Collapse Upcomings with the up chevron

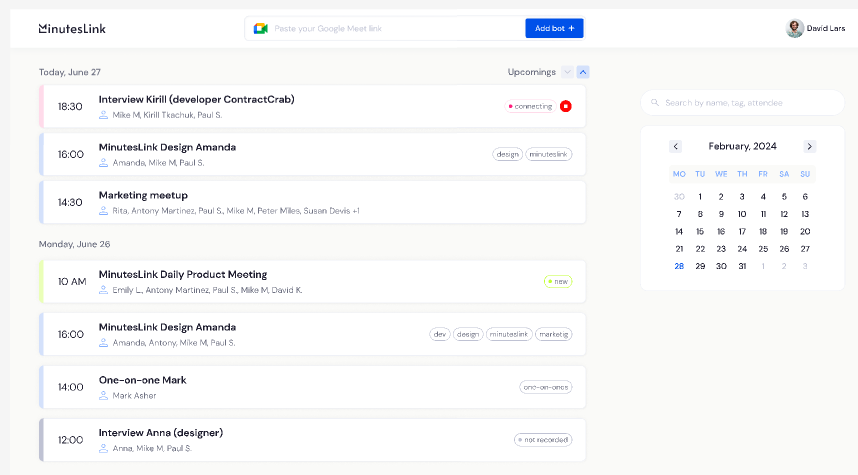pos(583,72)
